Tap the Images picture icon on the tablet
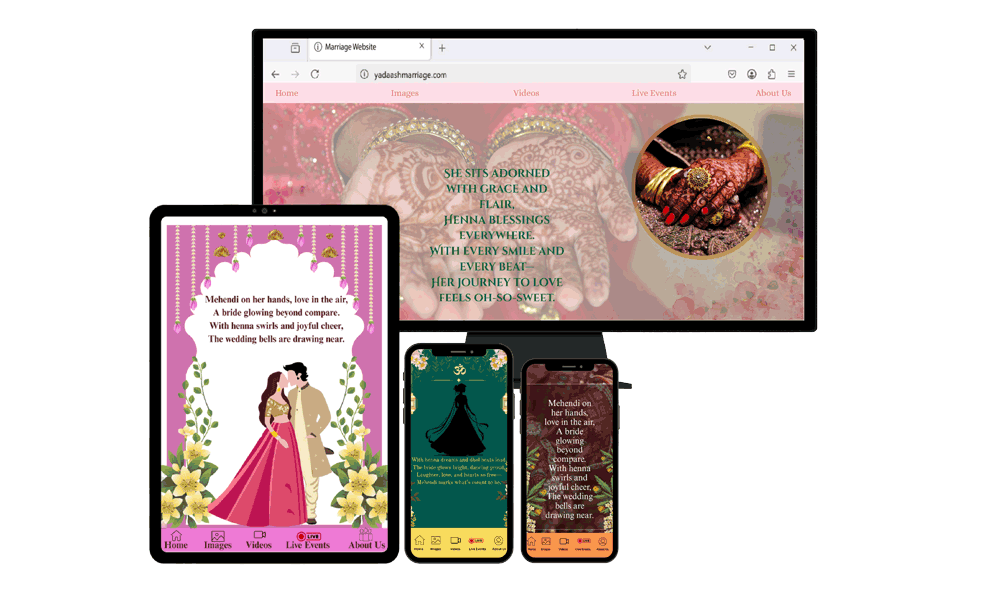 click(x=218, y=535)
